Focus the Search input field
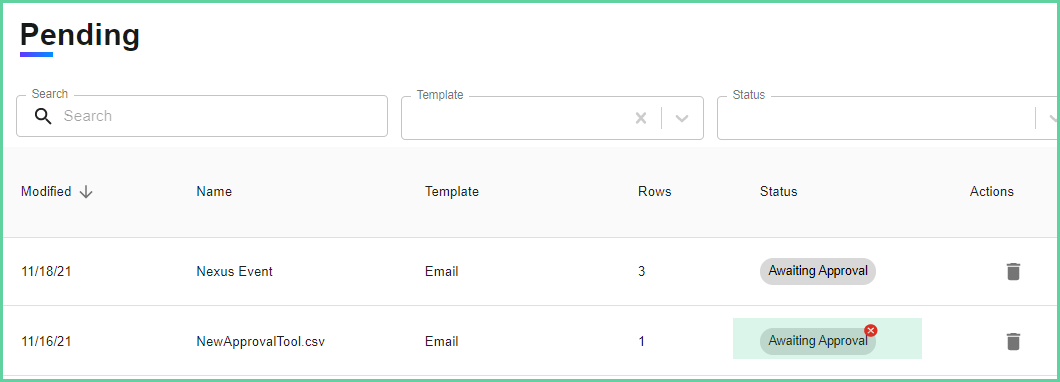 click(201, 116)
